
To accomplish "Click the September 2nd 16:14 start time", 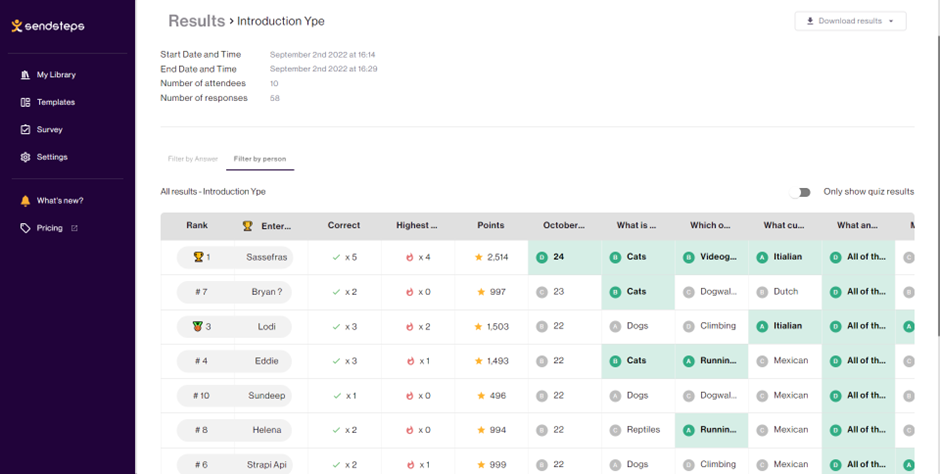I will click(322, 55).
